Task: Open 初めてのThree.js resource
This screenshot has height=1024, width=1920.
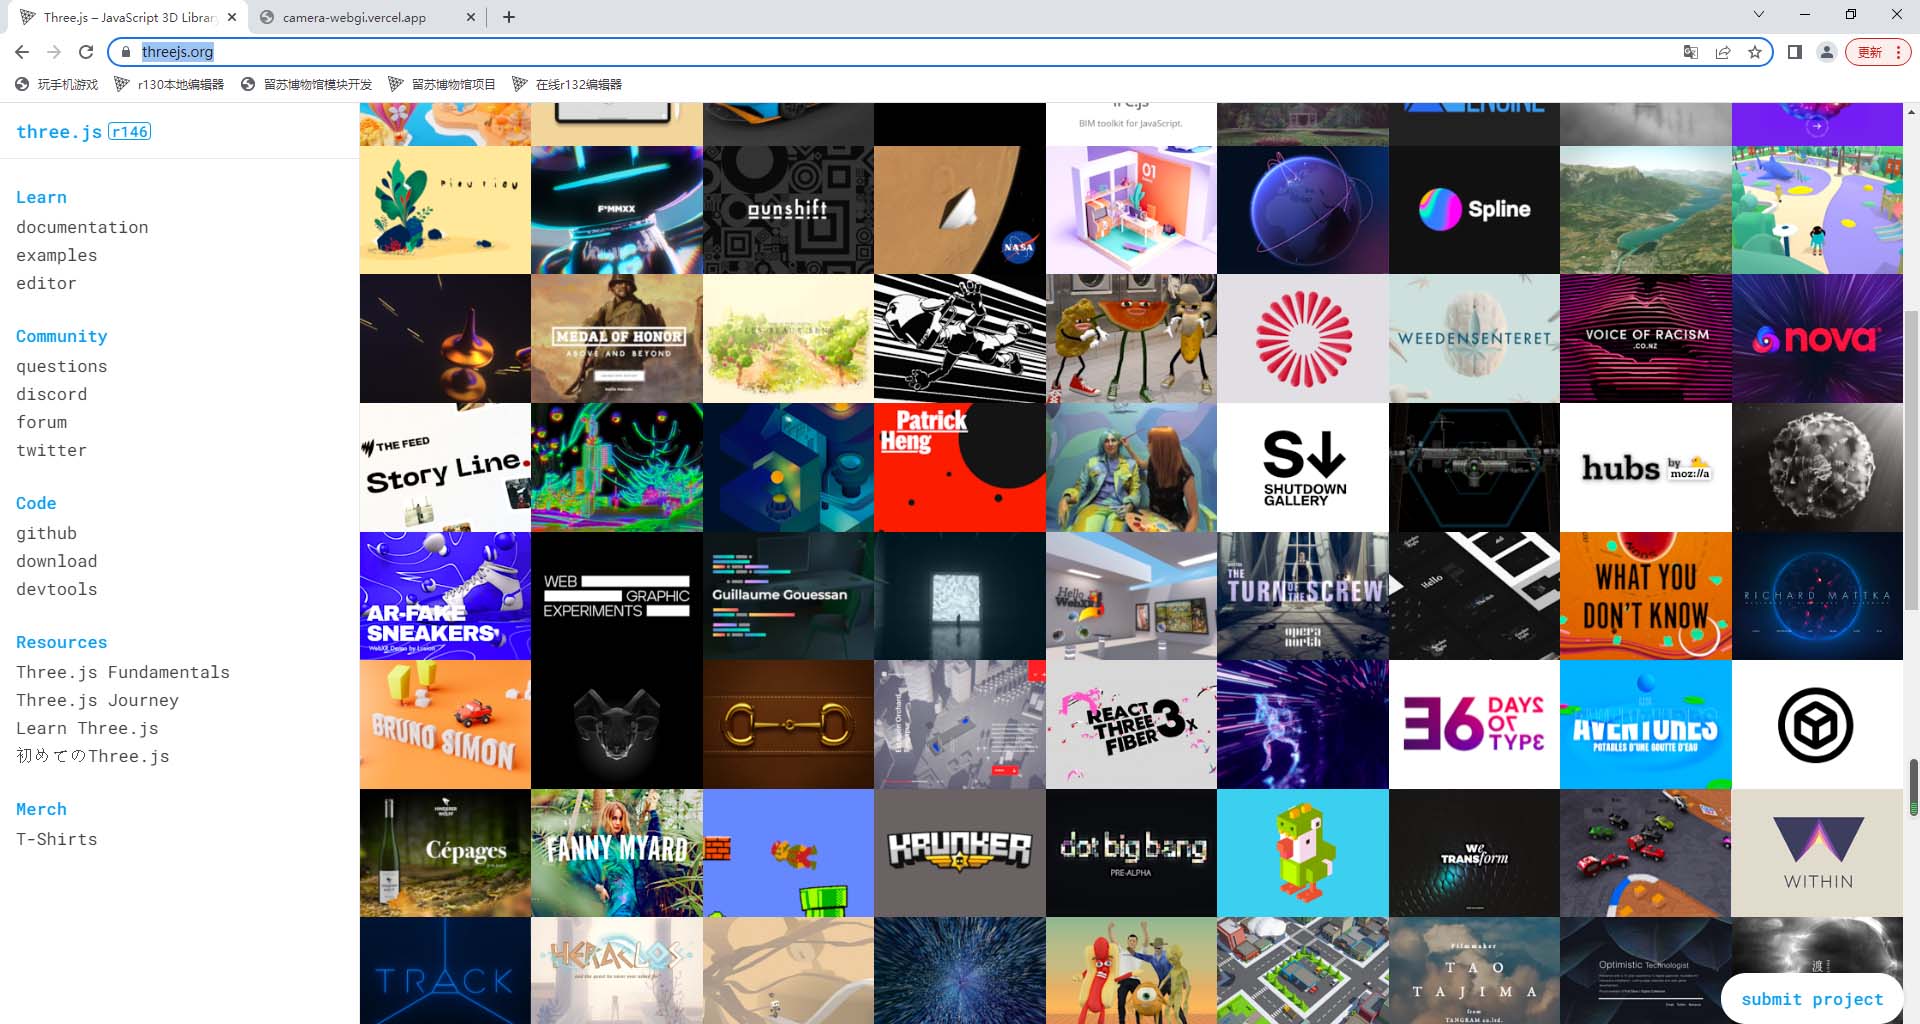Action: [x=93, y=756]
